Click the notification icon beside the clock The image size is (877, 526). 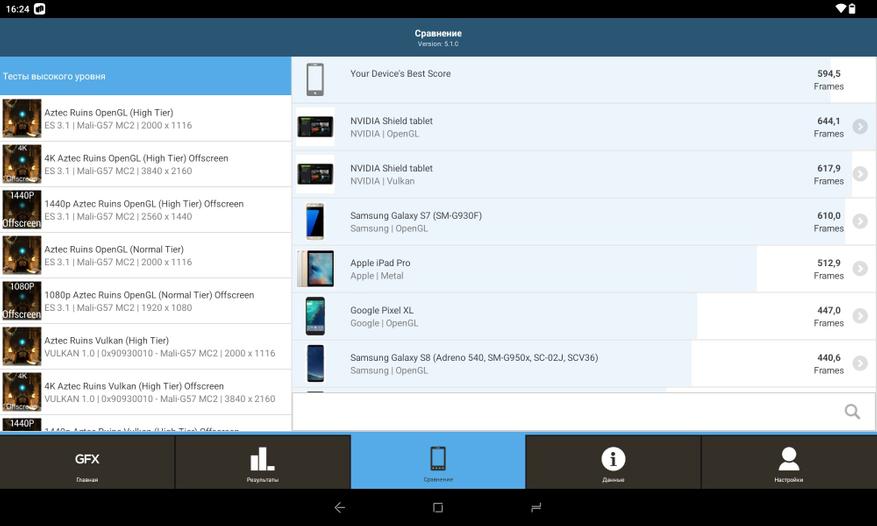[40, 9]
